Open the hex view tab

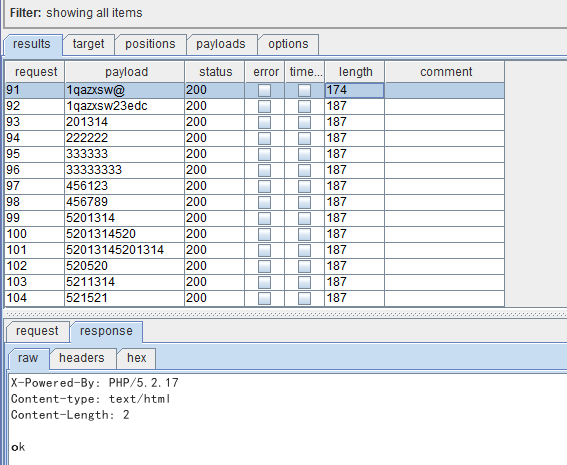[136, 358]
